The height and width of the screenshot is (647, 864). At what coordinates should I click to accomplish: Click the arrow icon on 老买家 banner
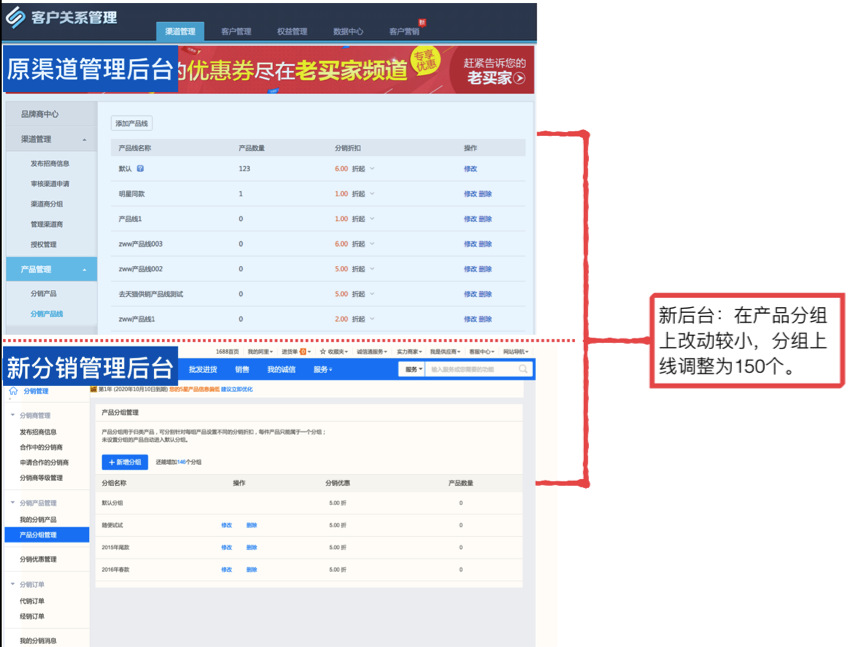point(518,78)
